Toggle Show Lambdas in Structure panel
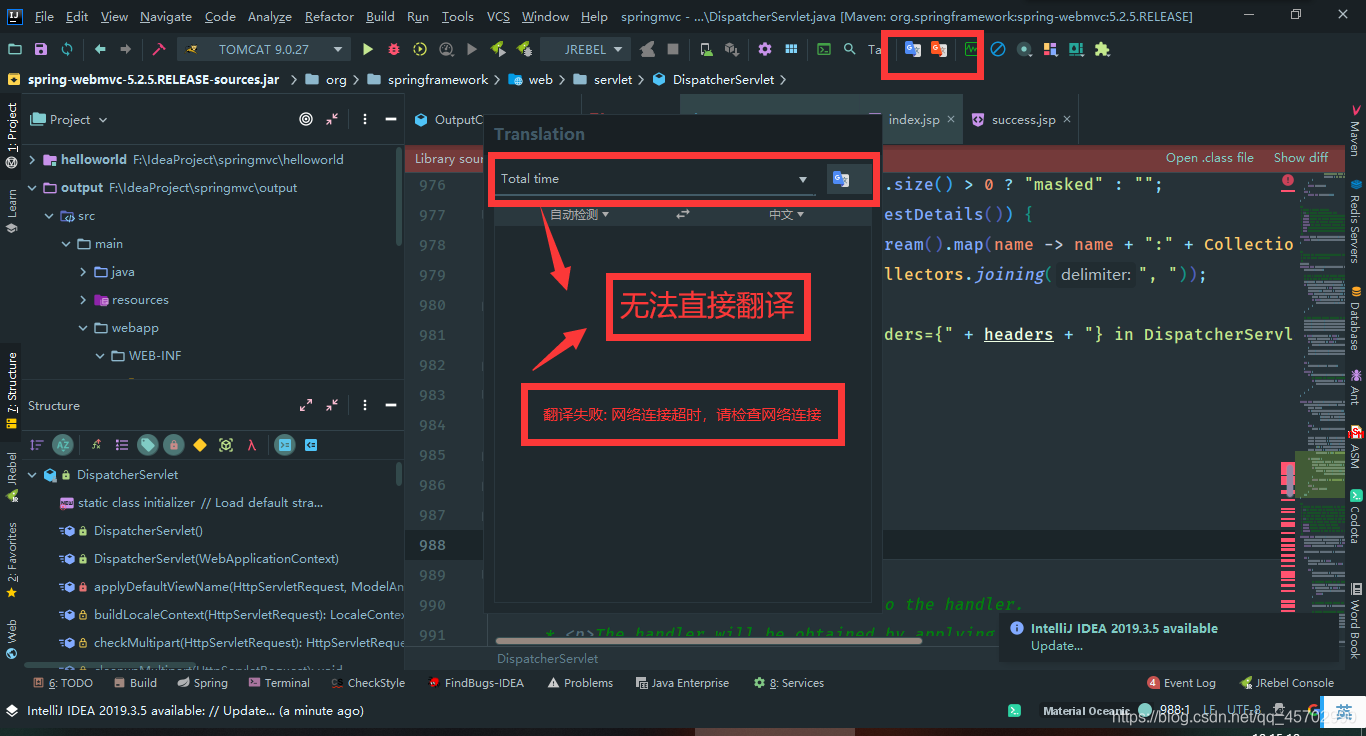 click(x=252, y=445)
